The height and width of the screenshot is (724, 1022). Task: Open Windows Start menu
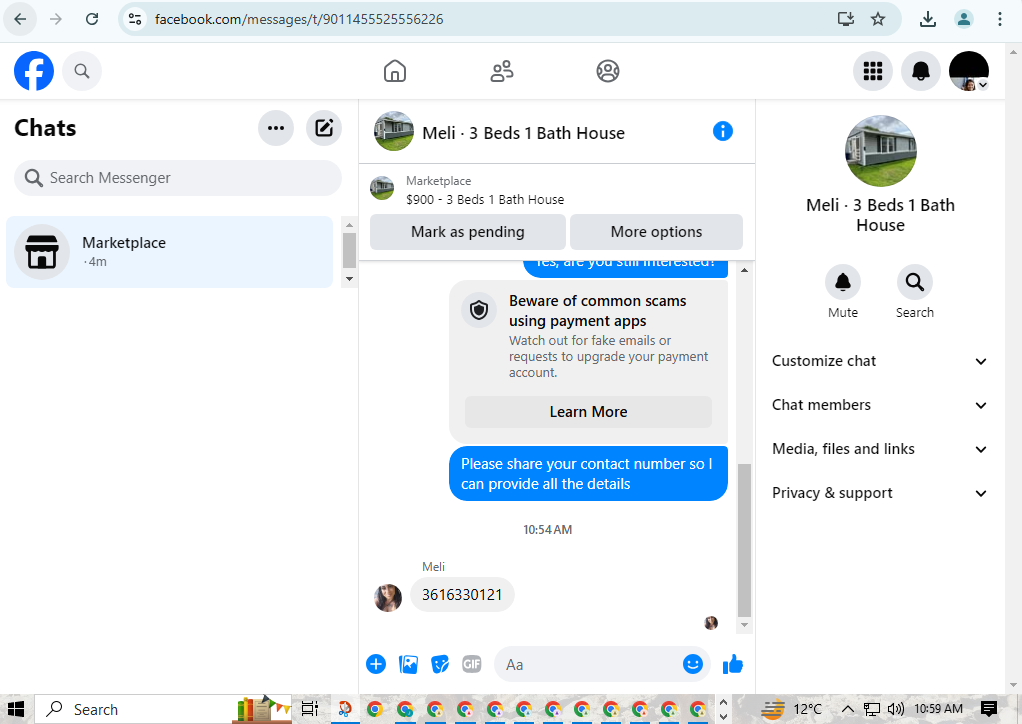[16, 709]
